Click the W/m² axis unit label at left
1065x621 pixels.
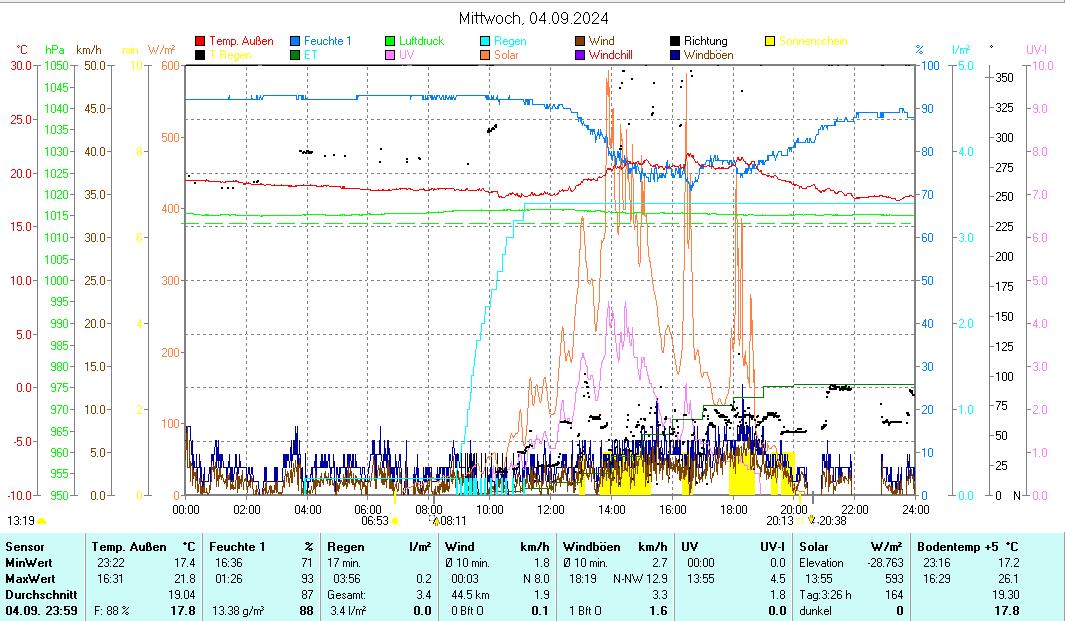click(x=162, y=50)
